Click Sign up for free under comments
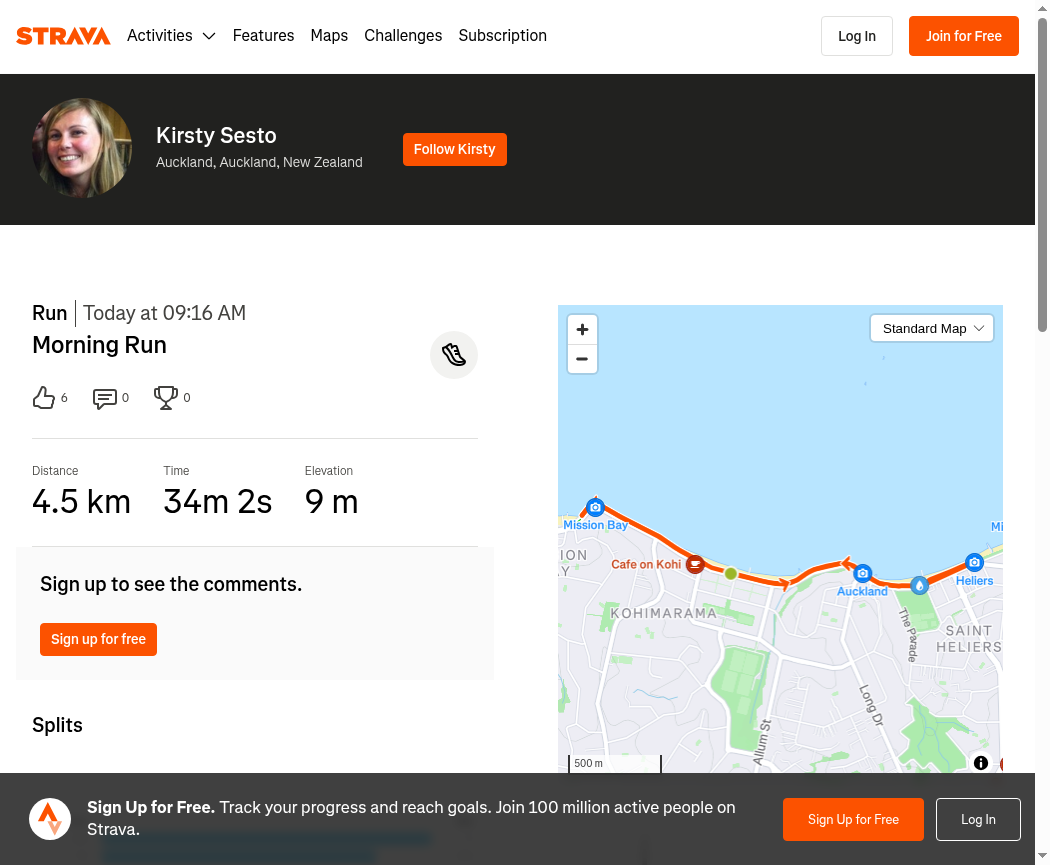 [x=98, y=639]
